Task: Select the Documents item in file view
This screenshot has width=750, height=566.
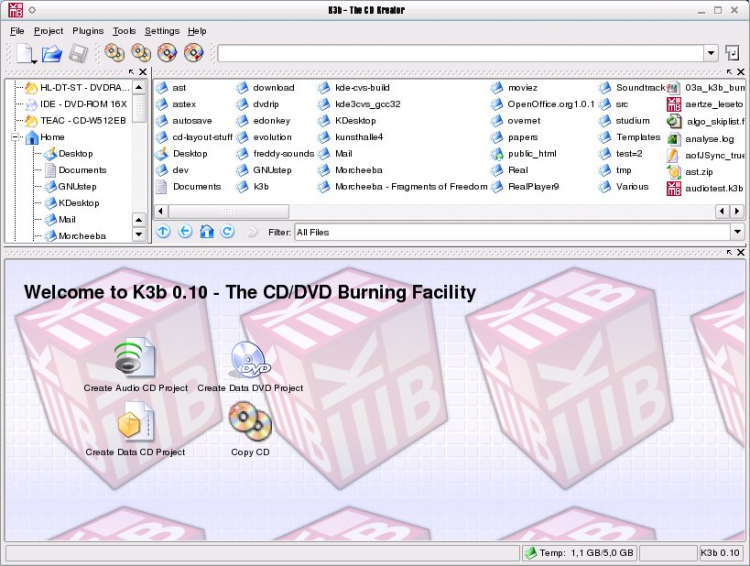Action: pyautogui.click(x=188, y=187)
